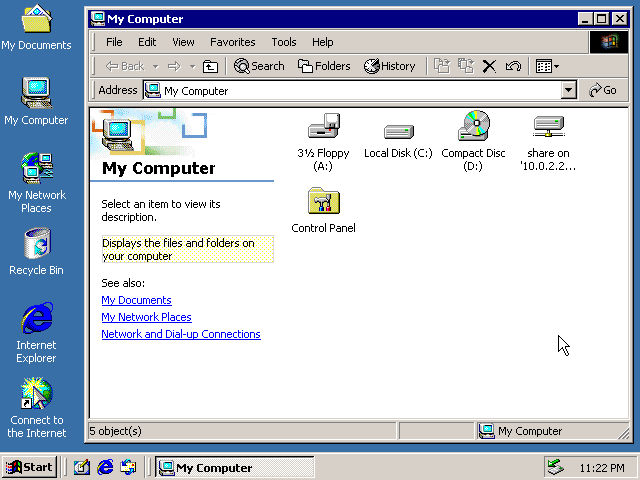
Task: Select the Control Panel folder icon
Action: [324, 200]
